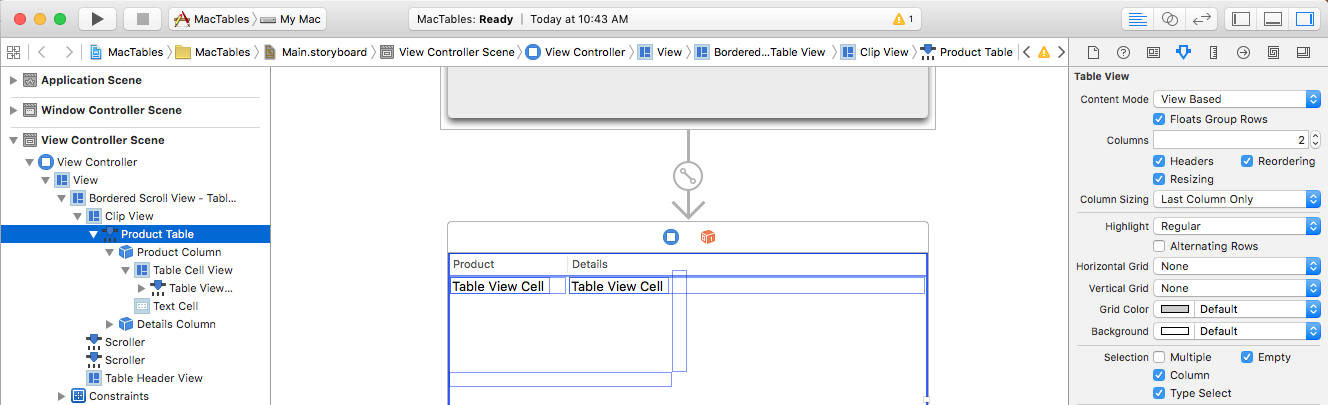1328x405 pixels.
Task: Click the Grid Color swatch
Action: [1174, 309]
